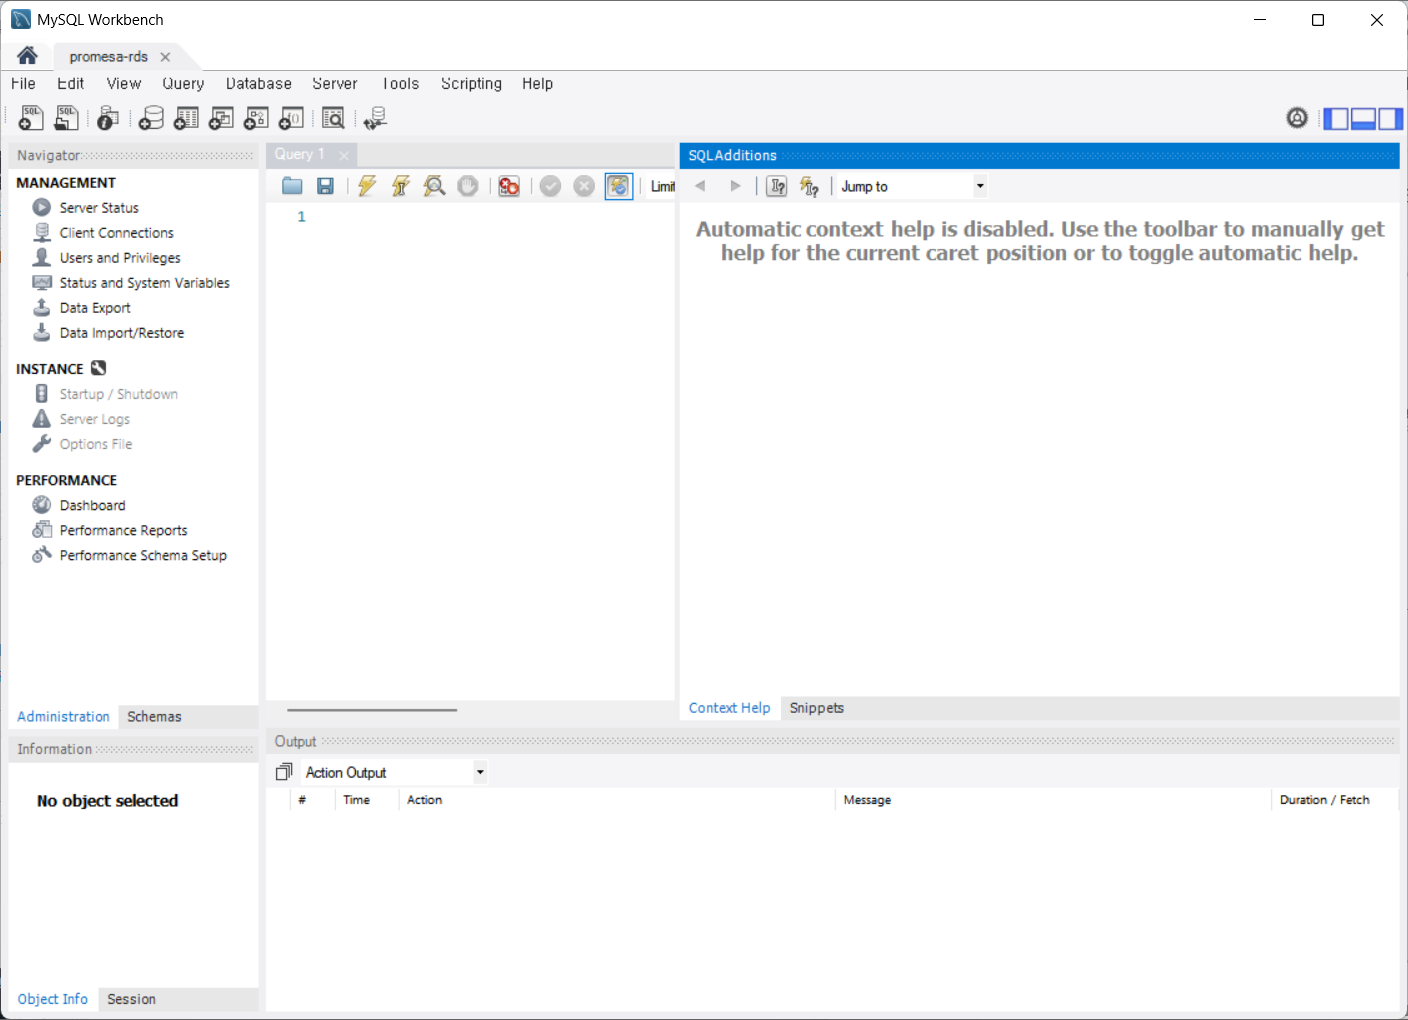Switch to the Administration tab
Screen dimensions: 1408x1020
coord(63,717)
